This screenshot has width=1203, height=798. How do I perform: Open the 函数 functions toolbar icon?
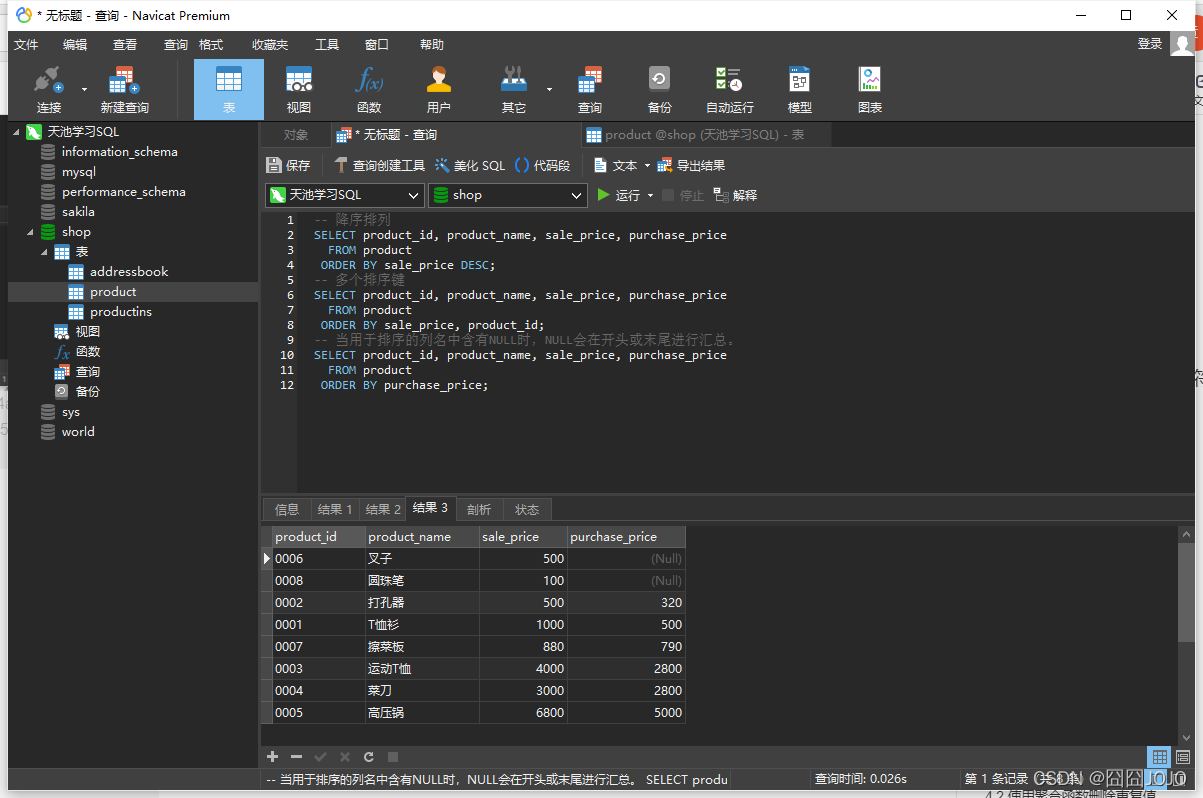369,89
